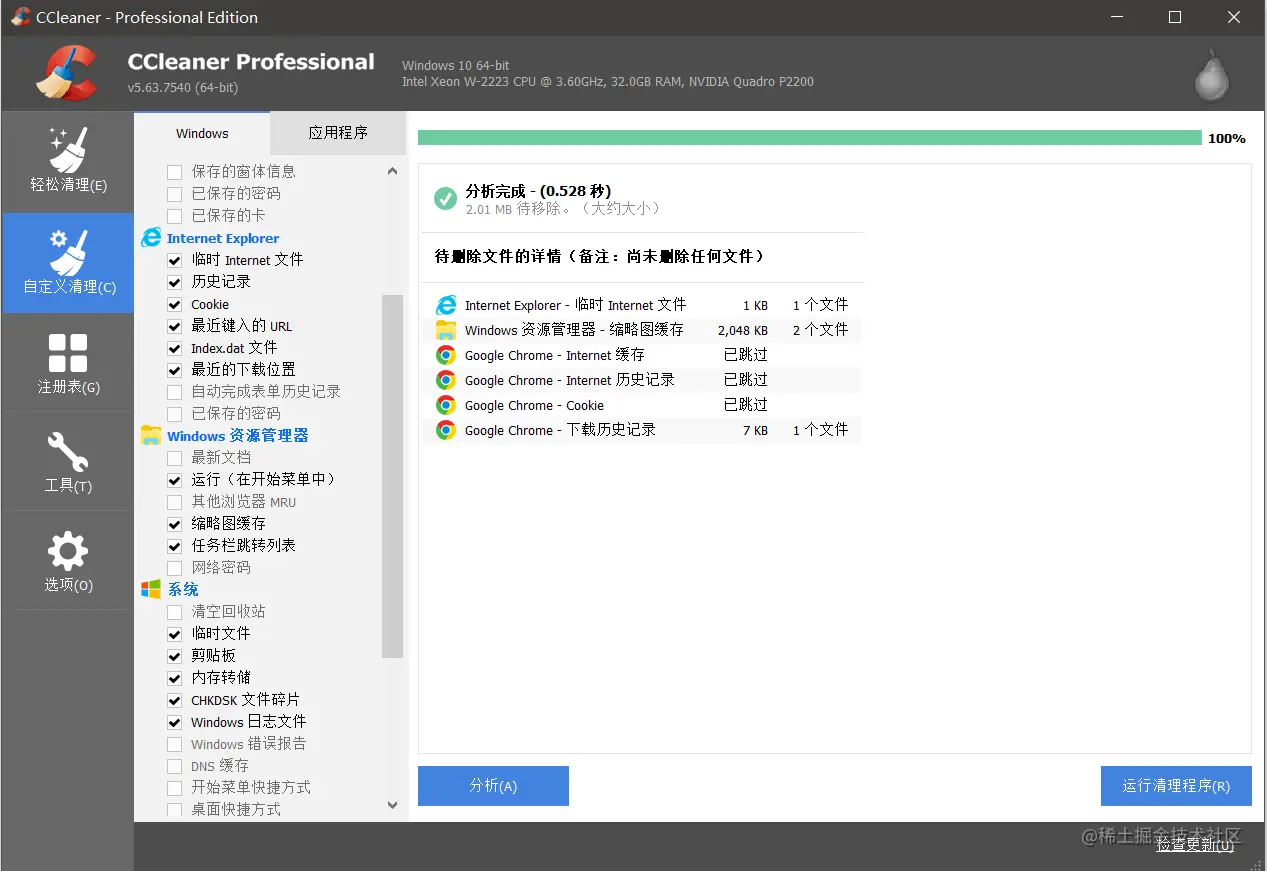Select Windows 资源管理器 section header
Image resolution: width=1267 pixels, height=871 pixels.
tap(238, 436)
